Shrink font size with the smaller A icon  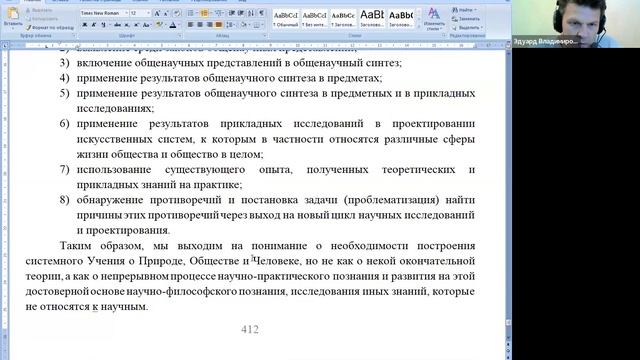coord(166,13)
